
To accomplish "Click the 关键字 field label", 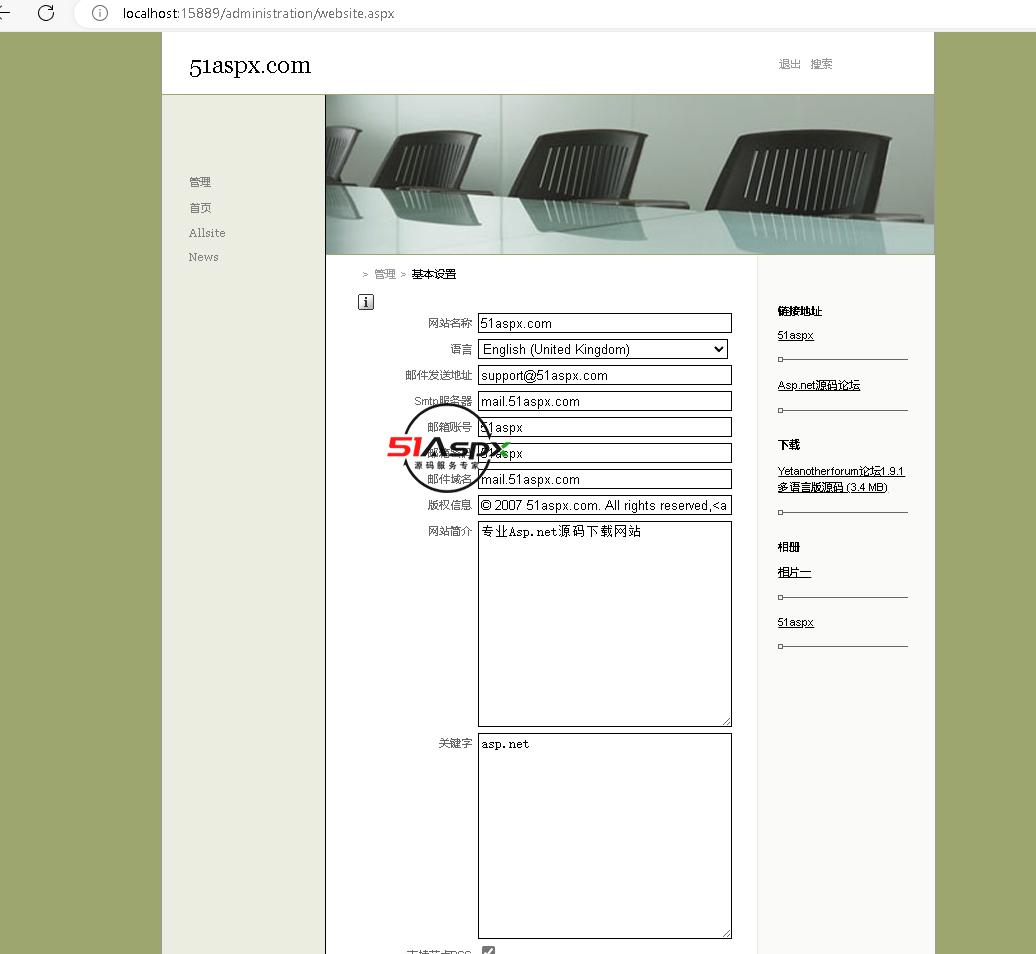I will click(455, 743).
